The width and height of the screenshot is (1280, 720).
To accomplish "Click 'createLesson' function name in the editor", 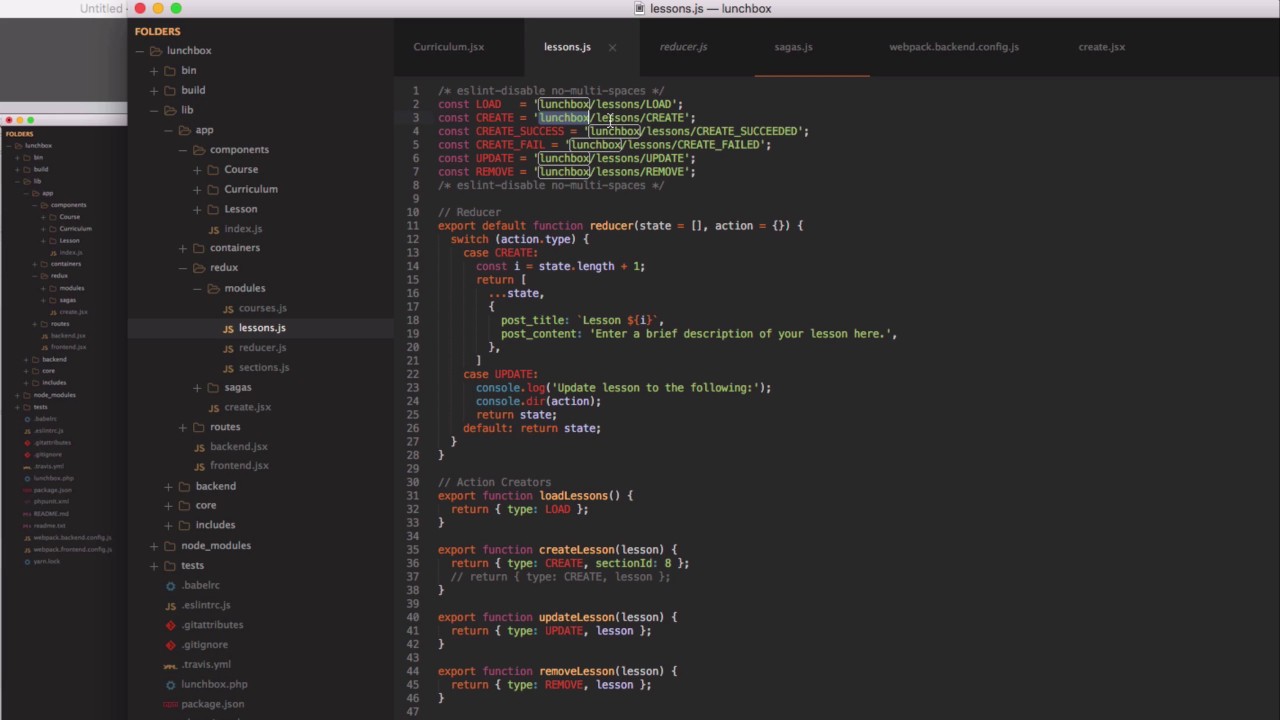I will tap(577, 550).
